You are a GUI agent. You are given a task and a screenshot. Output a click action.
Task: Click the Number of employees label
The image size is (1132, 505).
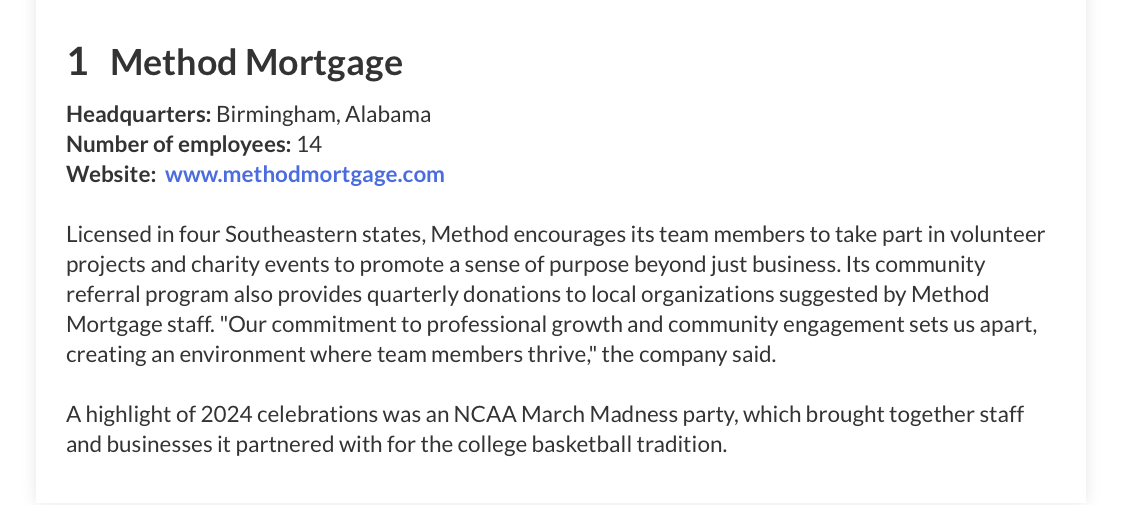[x=179, y=144]
